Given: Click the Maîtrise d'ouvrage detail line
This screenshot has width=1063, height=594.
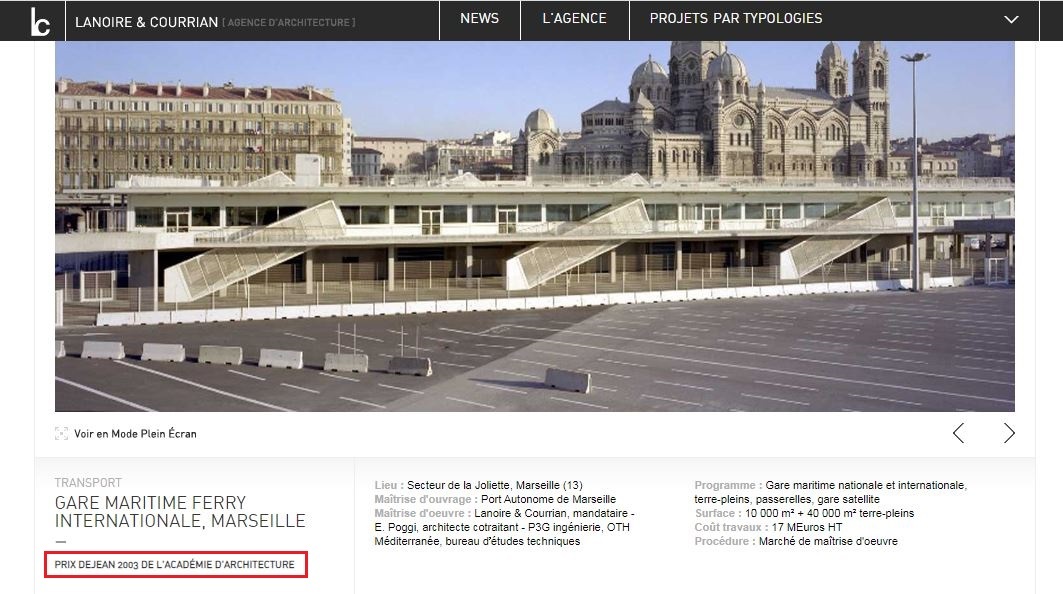Looking at the screenshot, I should [x=495, y=499].
